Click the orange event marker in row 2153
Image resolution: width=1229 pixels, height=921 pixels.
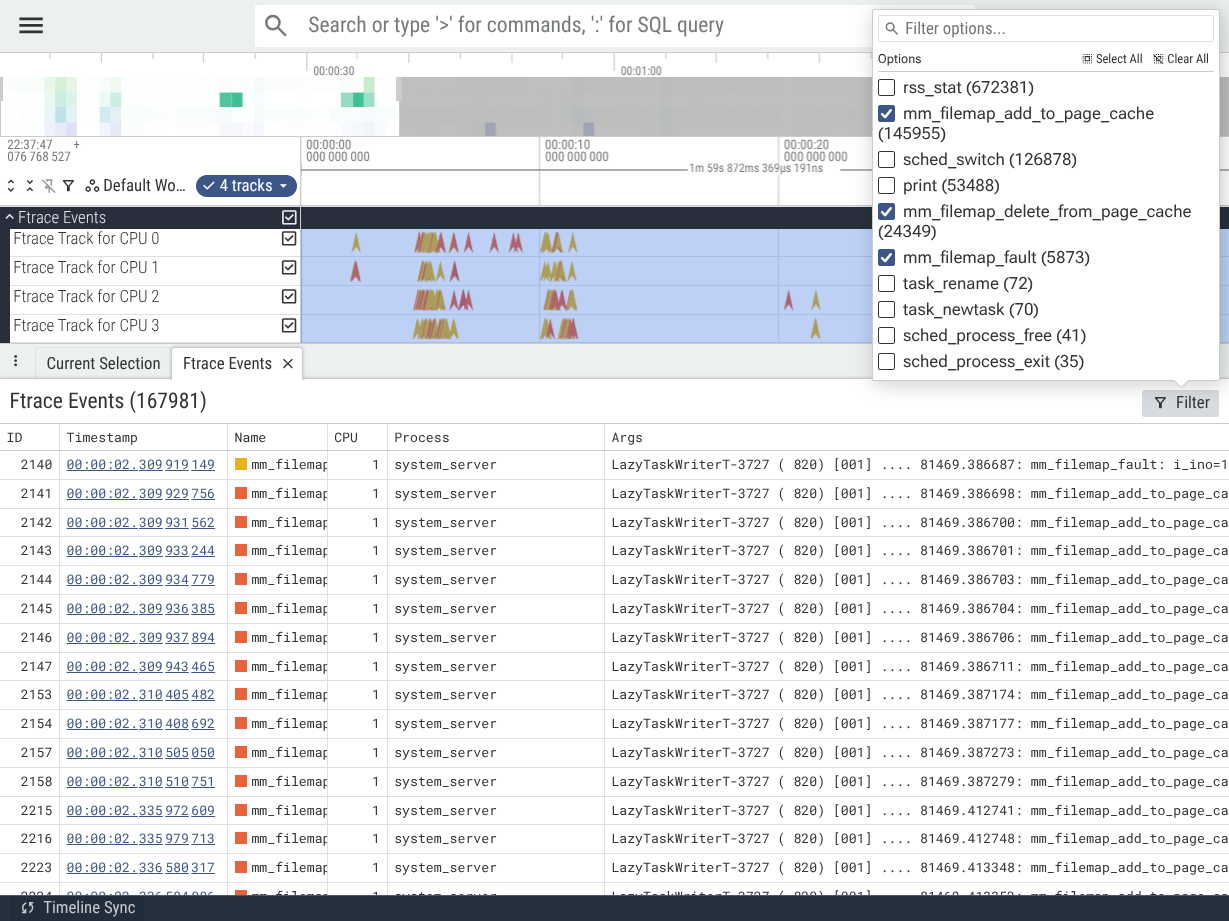pos(241,695)
